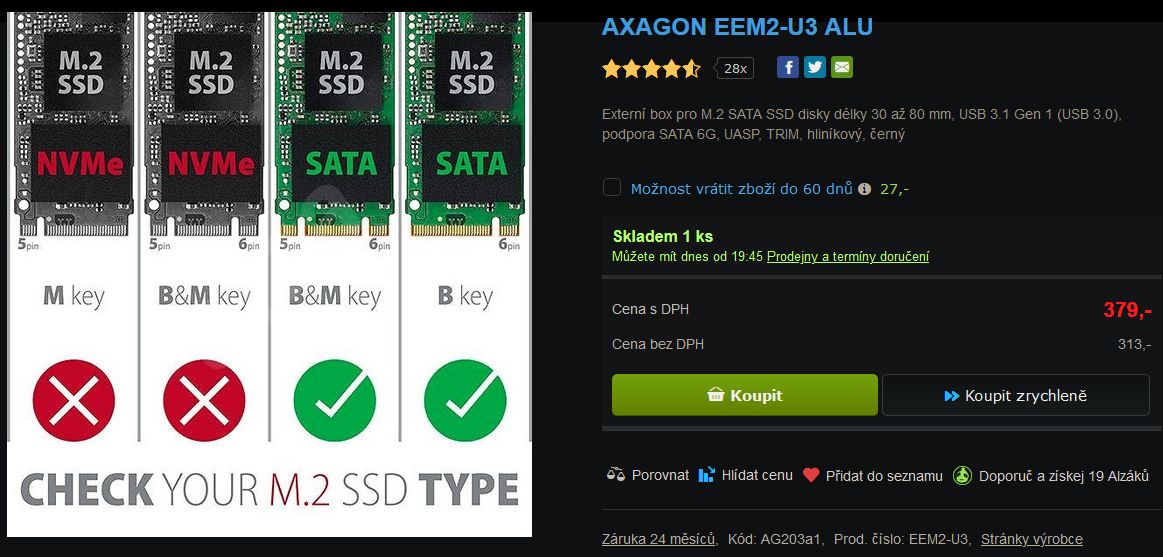Open the 28x reviews count badge
The width and height of the screenshot is (1163, 557).
735,68
